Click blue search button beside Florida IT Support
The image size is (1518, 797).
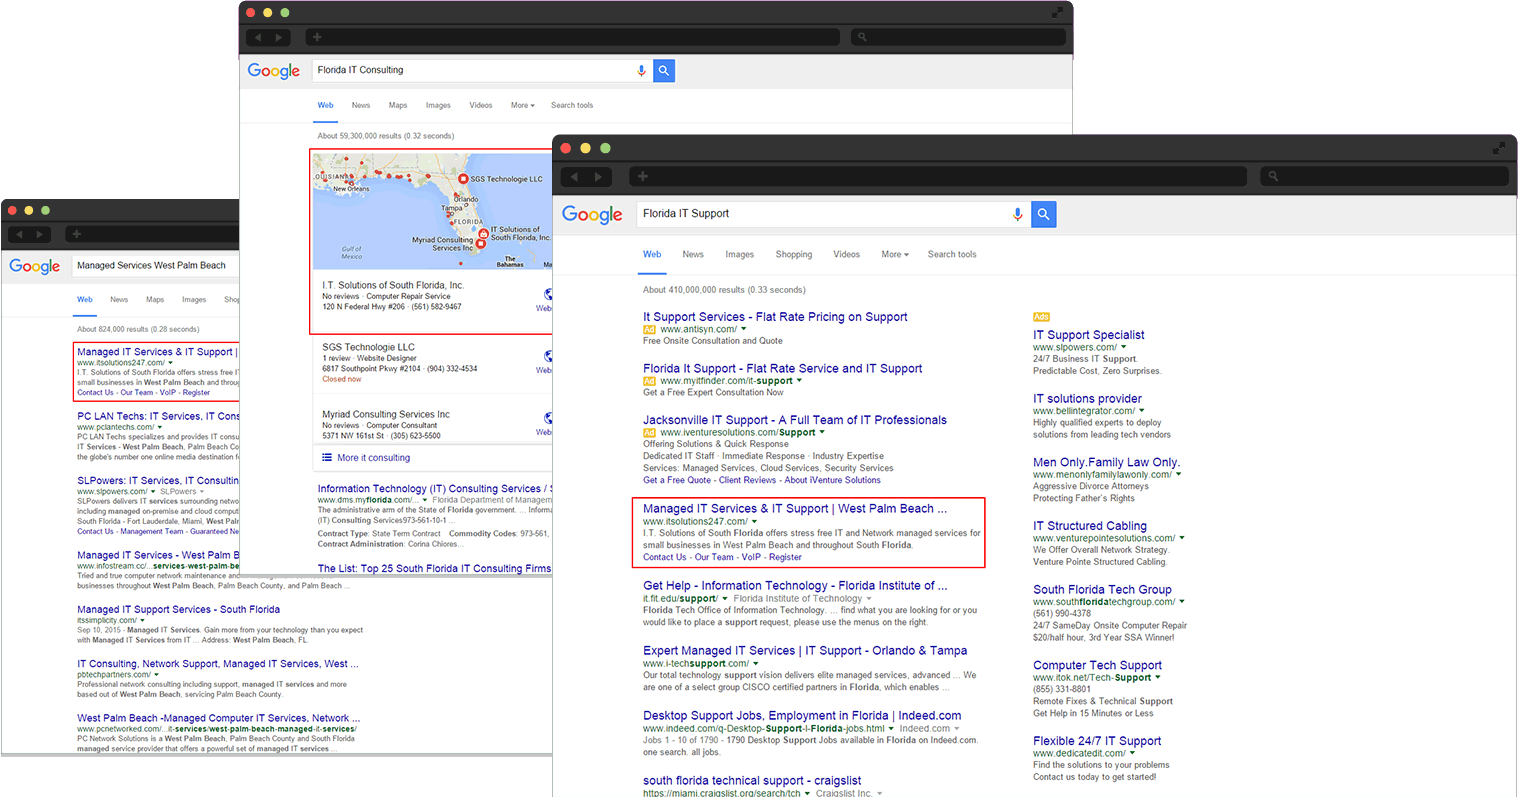pos(1043,214)
